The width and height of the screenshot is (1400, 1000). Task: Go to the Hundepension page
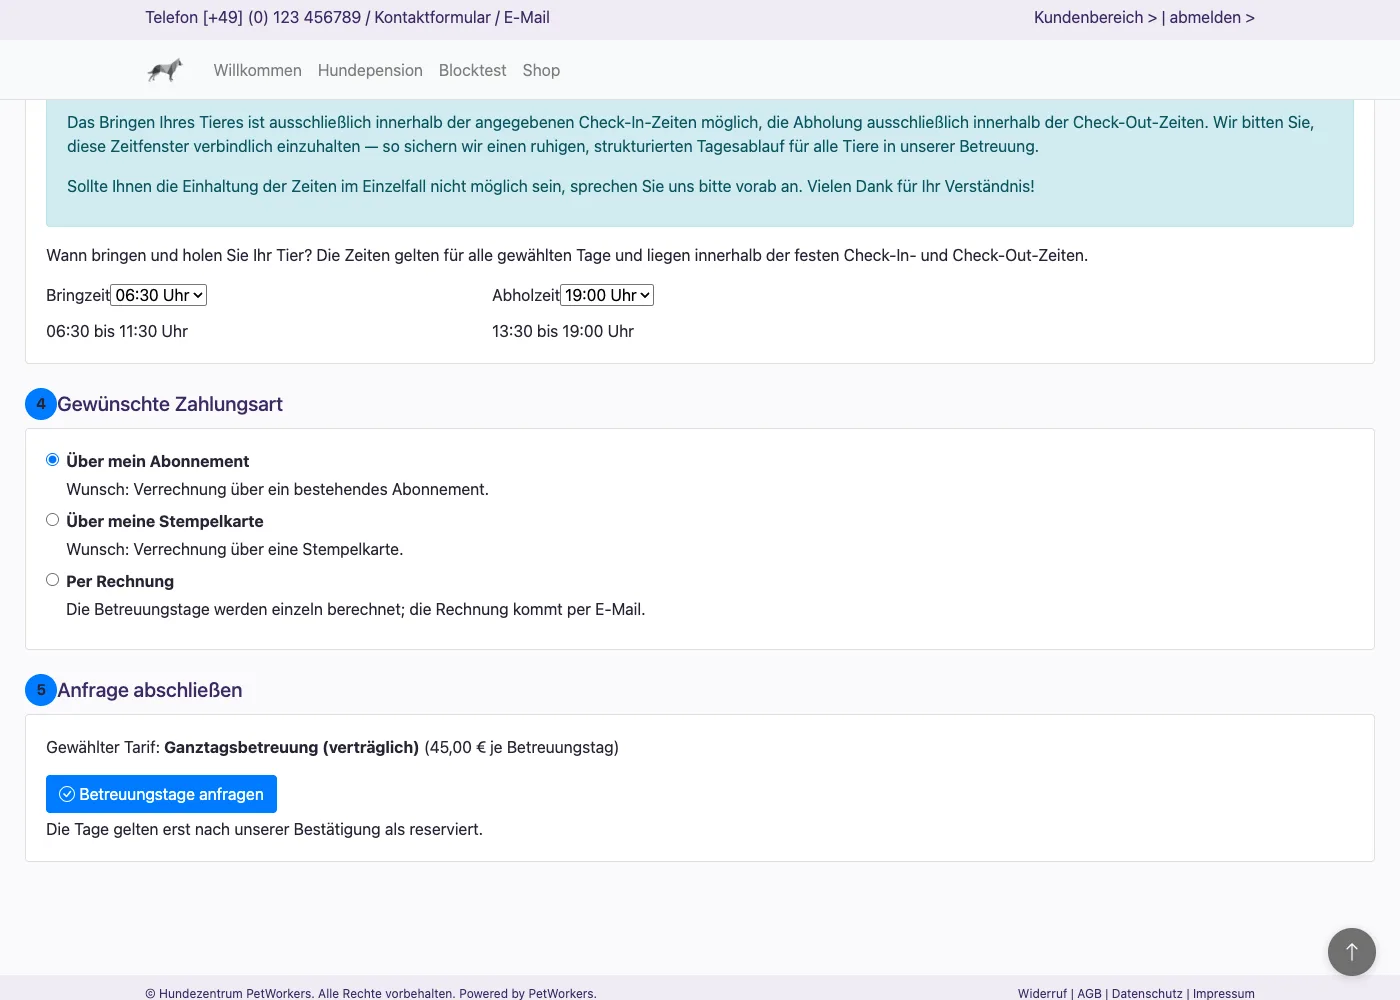(x=370, y=70)
